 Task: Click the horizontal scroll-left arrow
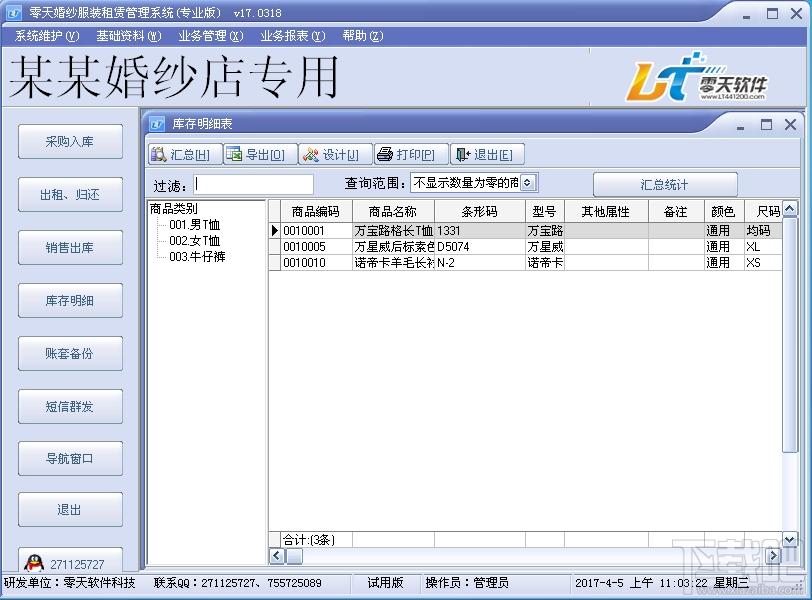pos(277,555)
